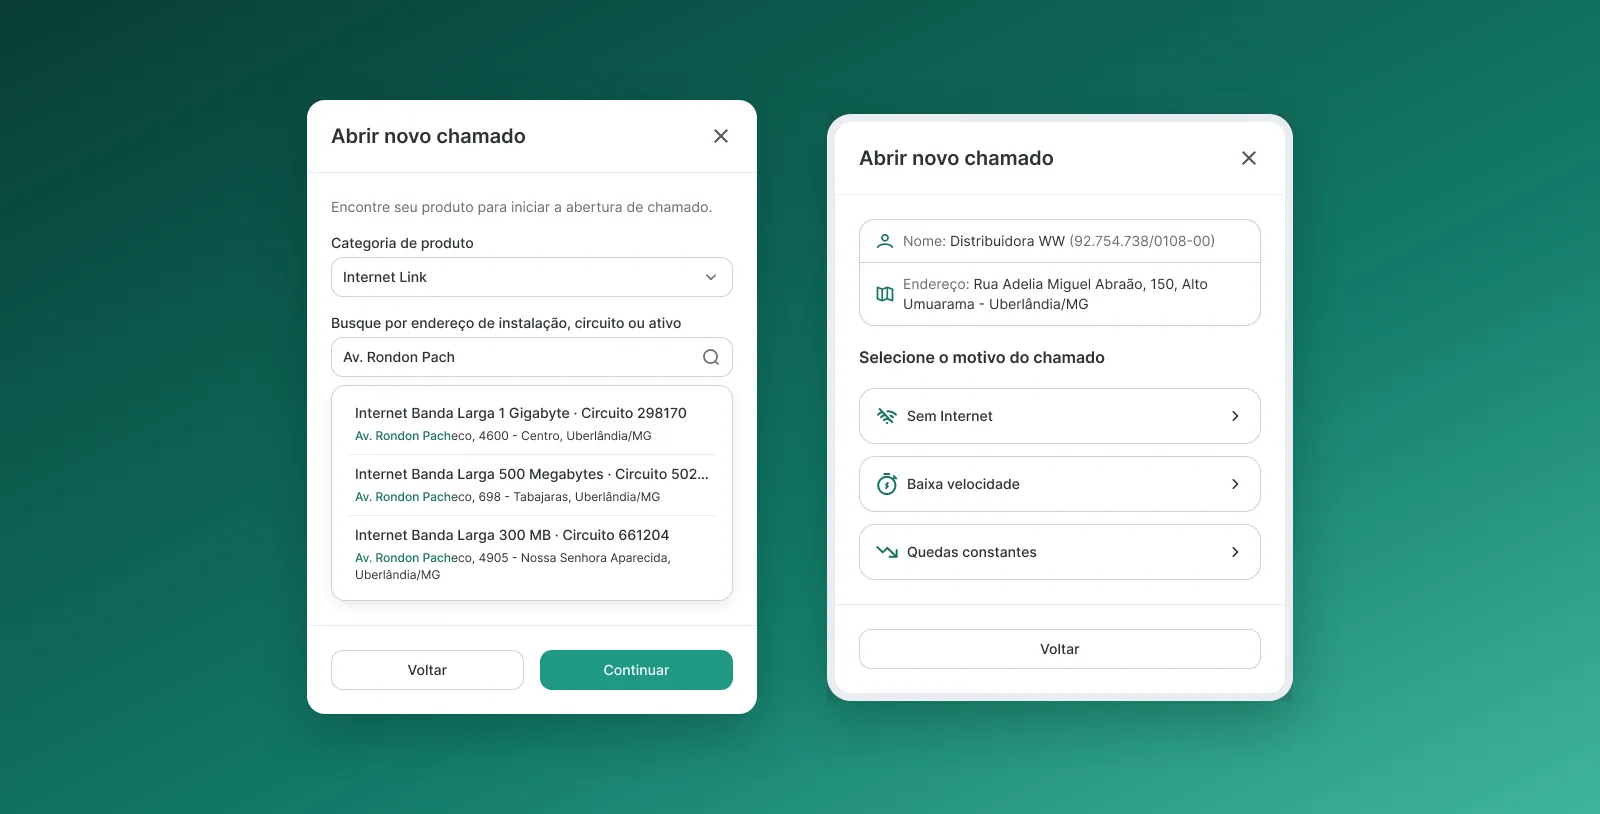Viewport: 1600px width, 814px height.
Task: Click the address Av. Rondon Pacheco, 4600 - Centro
Action: point(503,436)
